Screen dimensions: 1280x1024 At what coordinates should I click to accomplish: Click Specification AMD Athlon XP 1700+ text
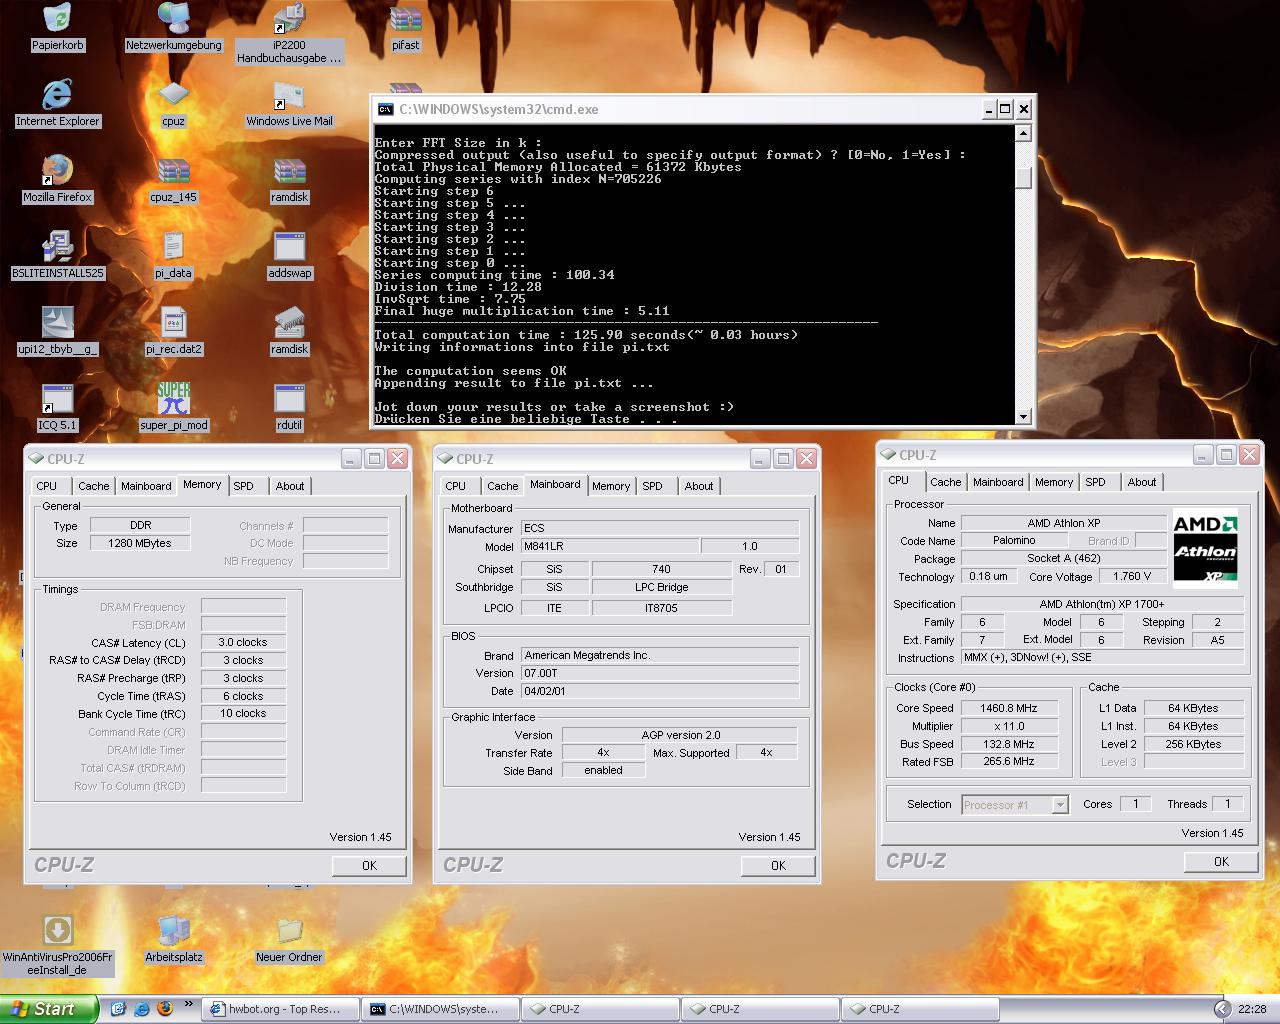click(x=1101, y=604)
